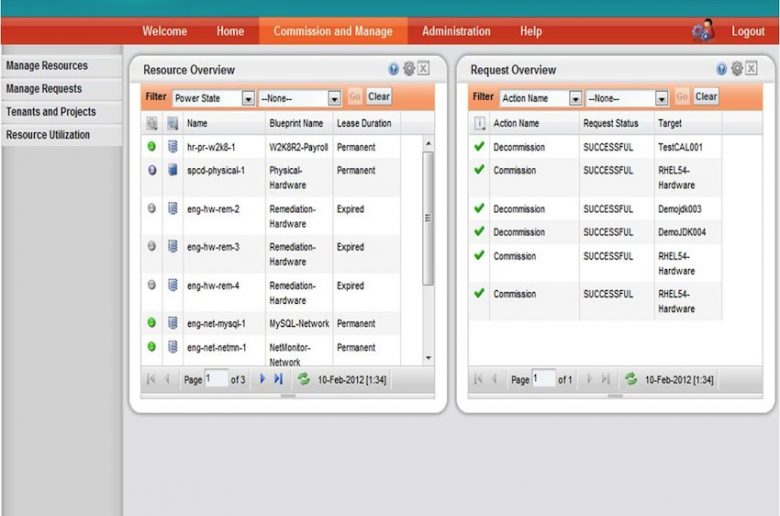Screen dimensions: 780x516
Task: Click status column header icon in Request Overview
Action: (480, 123)
